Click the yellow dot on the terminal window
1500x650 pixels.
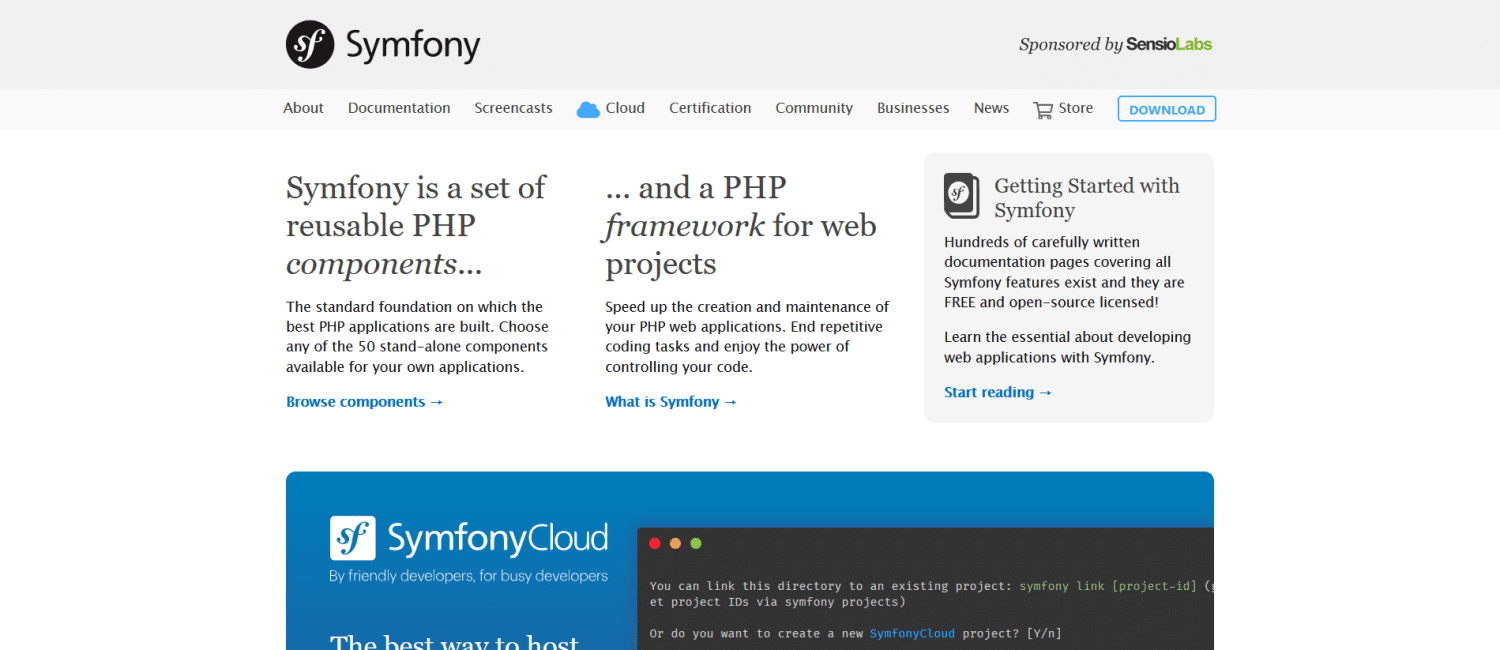(675, 543)
